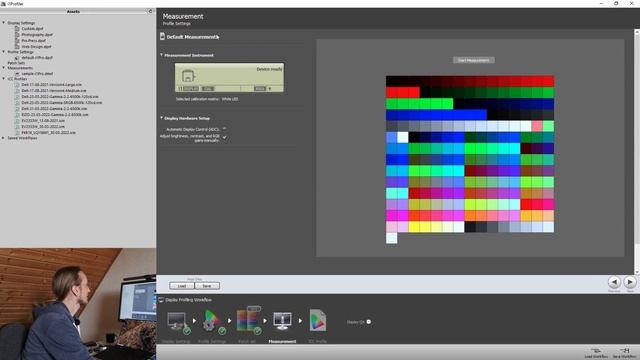
Task: Select the Patch Sets tree entry
Action: click(16, 63)
